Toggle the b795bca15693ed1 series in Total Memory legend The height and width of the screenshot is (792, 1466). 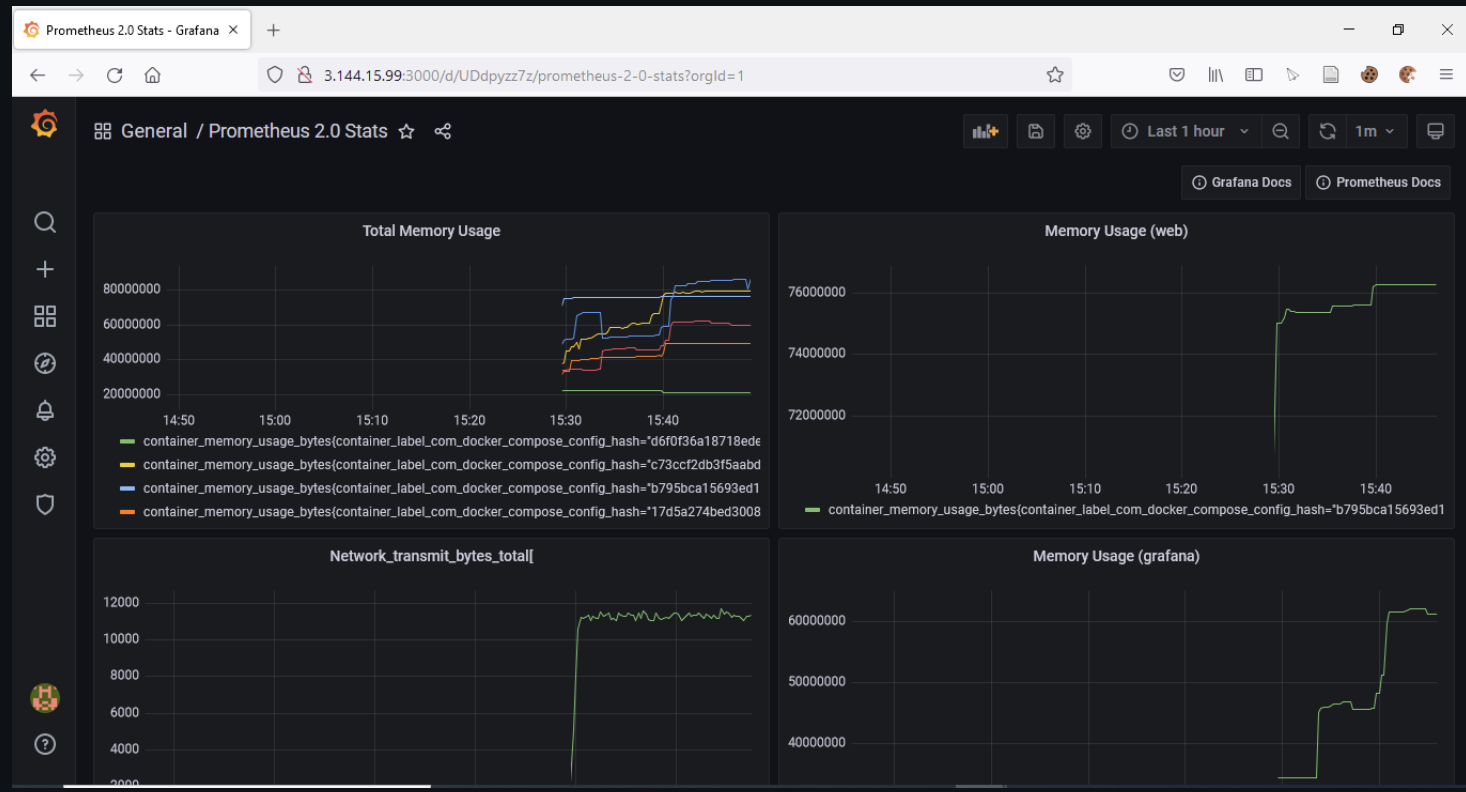coord(451,488)
